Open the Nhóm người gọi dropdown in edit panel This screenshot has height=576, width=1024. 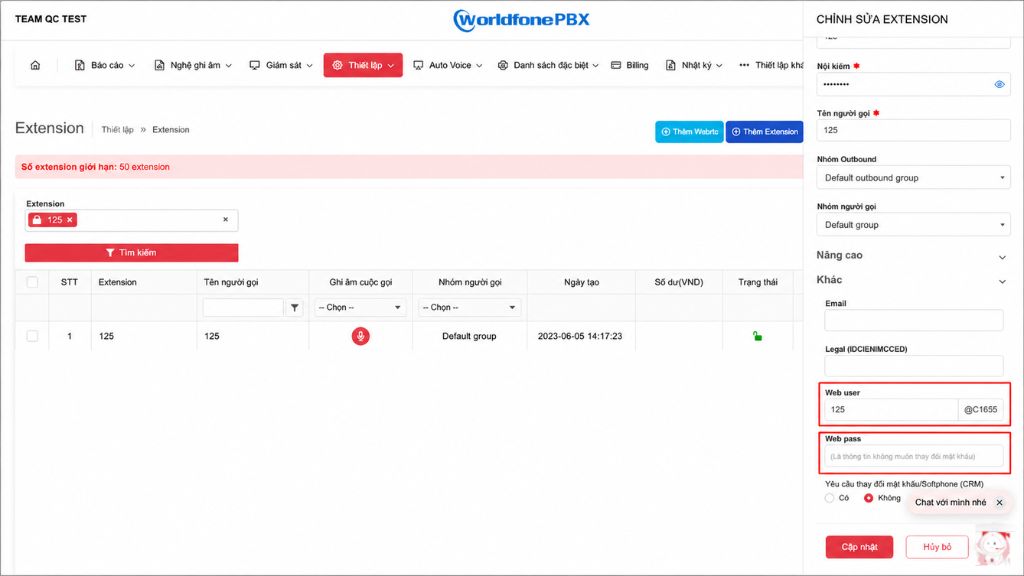913,225
